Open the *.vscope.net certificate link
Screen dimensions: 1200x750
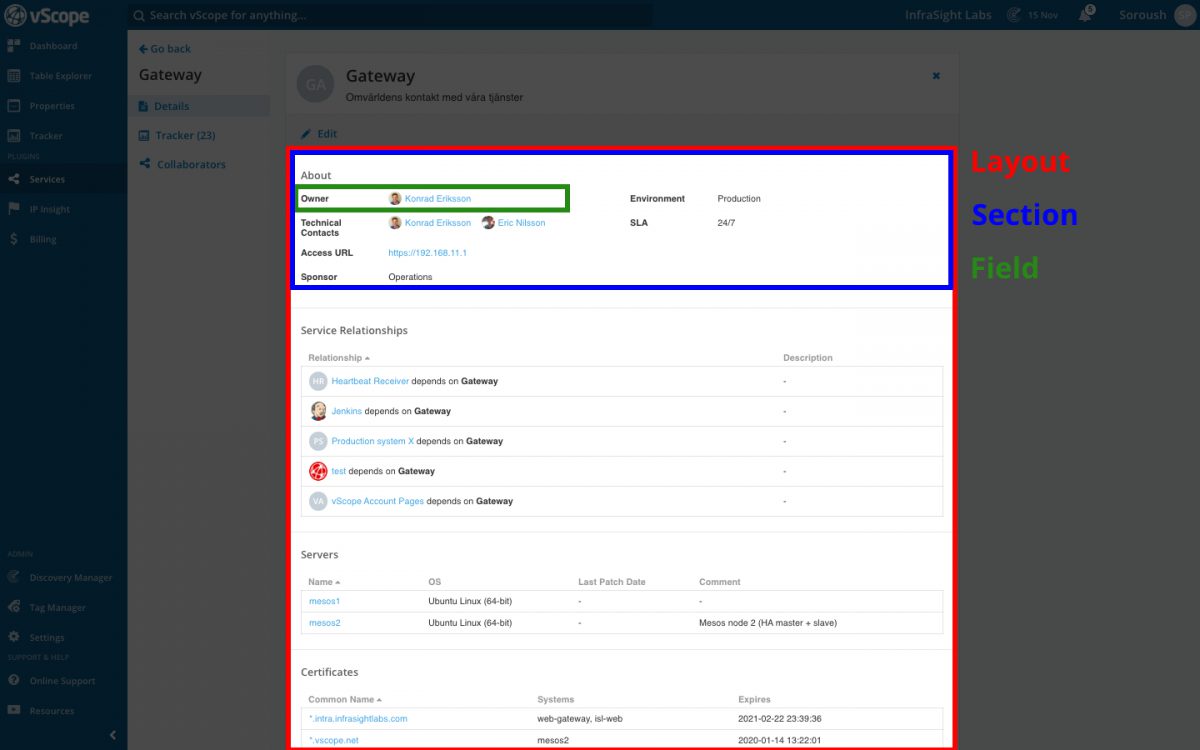(x=334, y=741)
